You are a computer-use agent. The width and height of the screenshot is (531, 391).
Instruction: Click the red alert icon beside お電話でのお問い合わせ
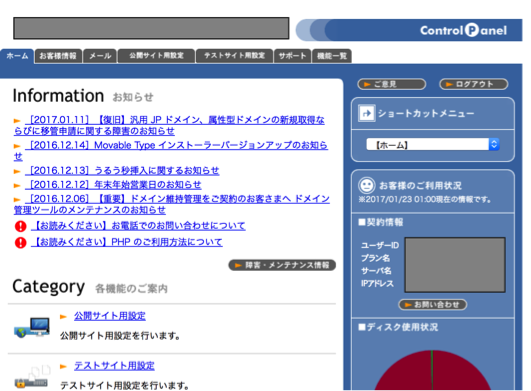21,226
